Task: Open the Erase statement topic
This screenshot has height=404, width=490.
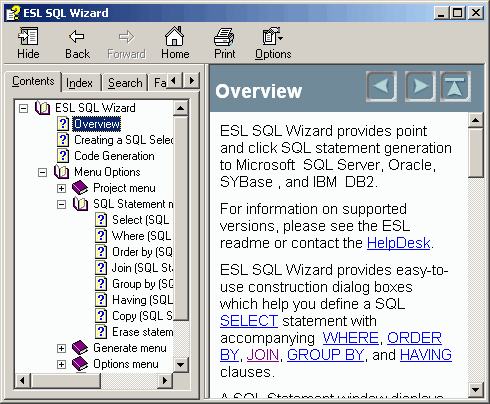Action: tap(142, 332)
